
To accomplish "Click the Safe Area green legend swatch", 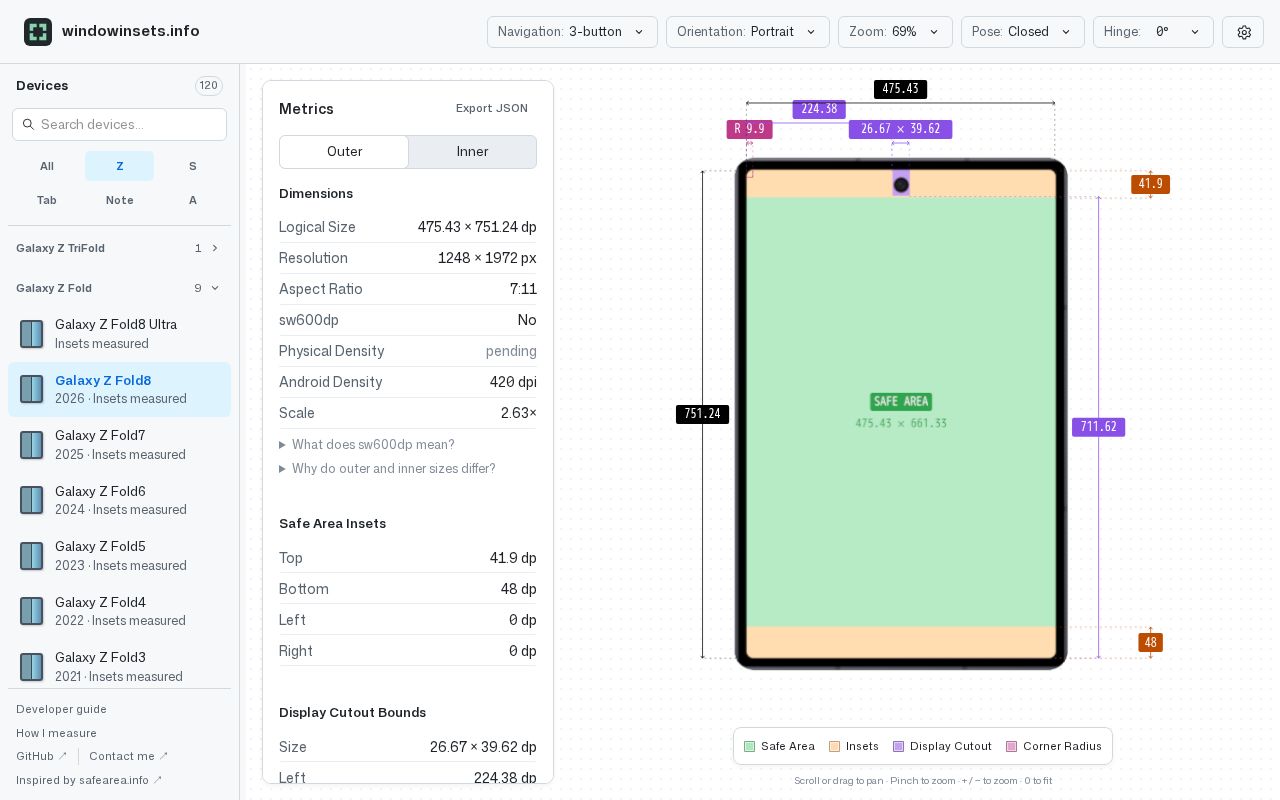I will tap(750, 746).
